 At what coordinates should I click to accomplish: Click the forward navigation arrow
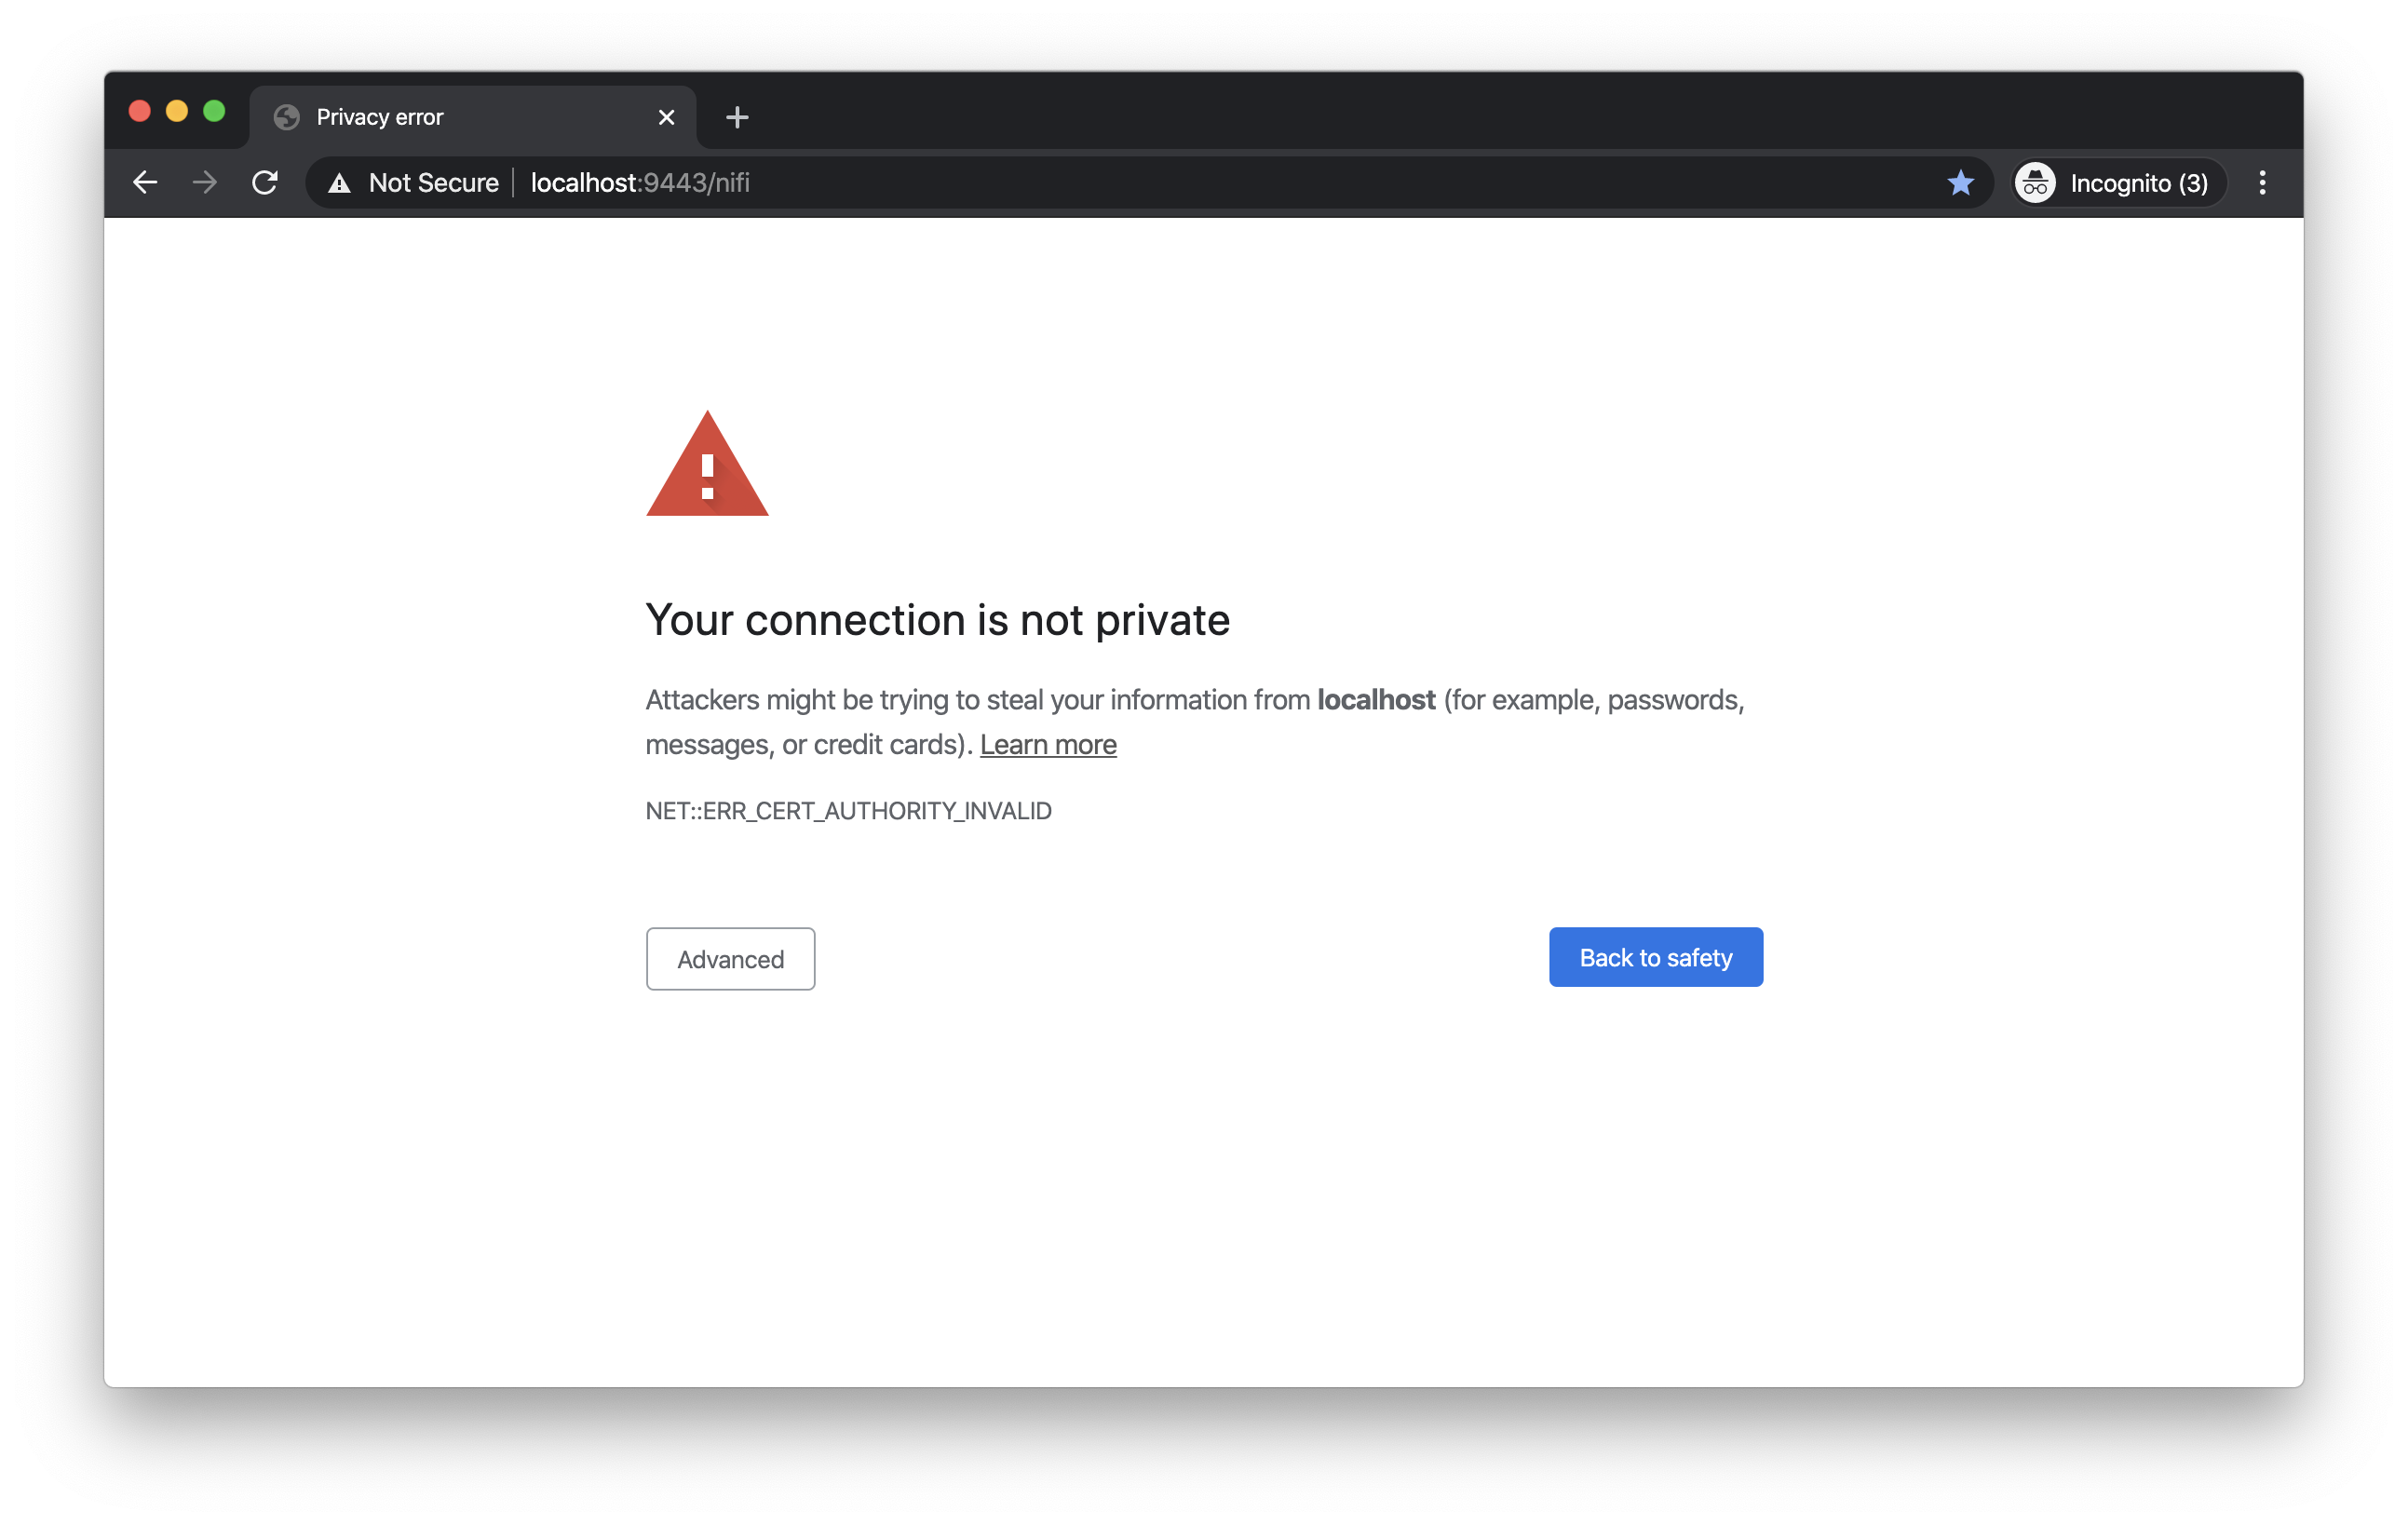pos(205,183)
